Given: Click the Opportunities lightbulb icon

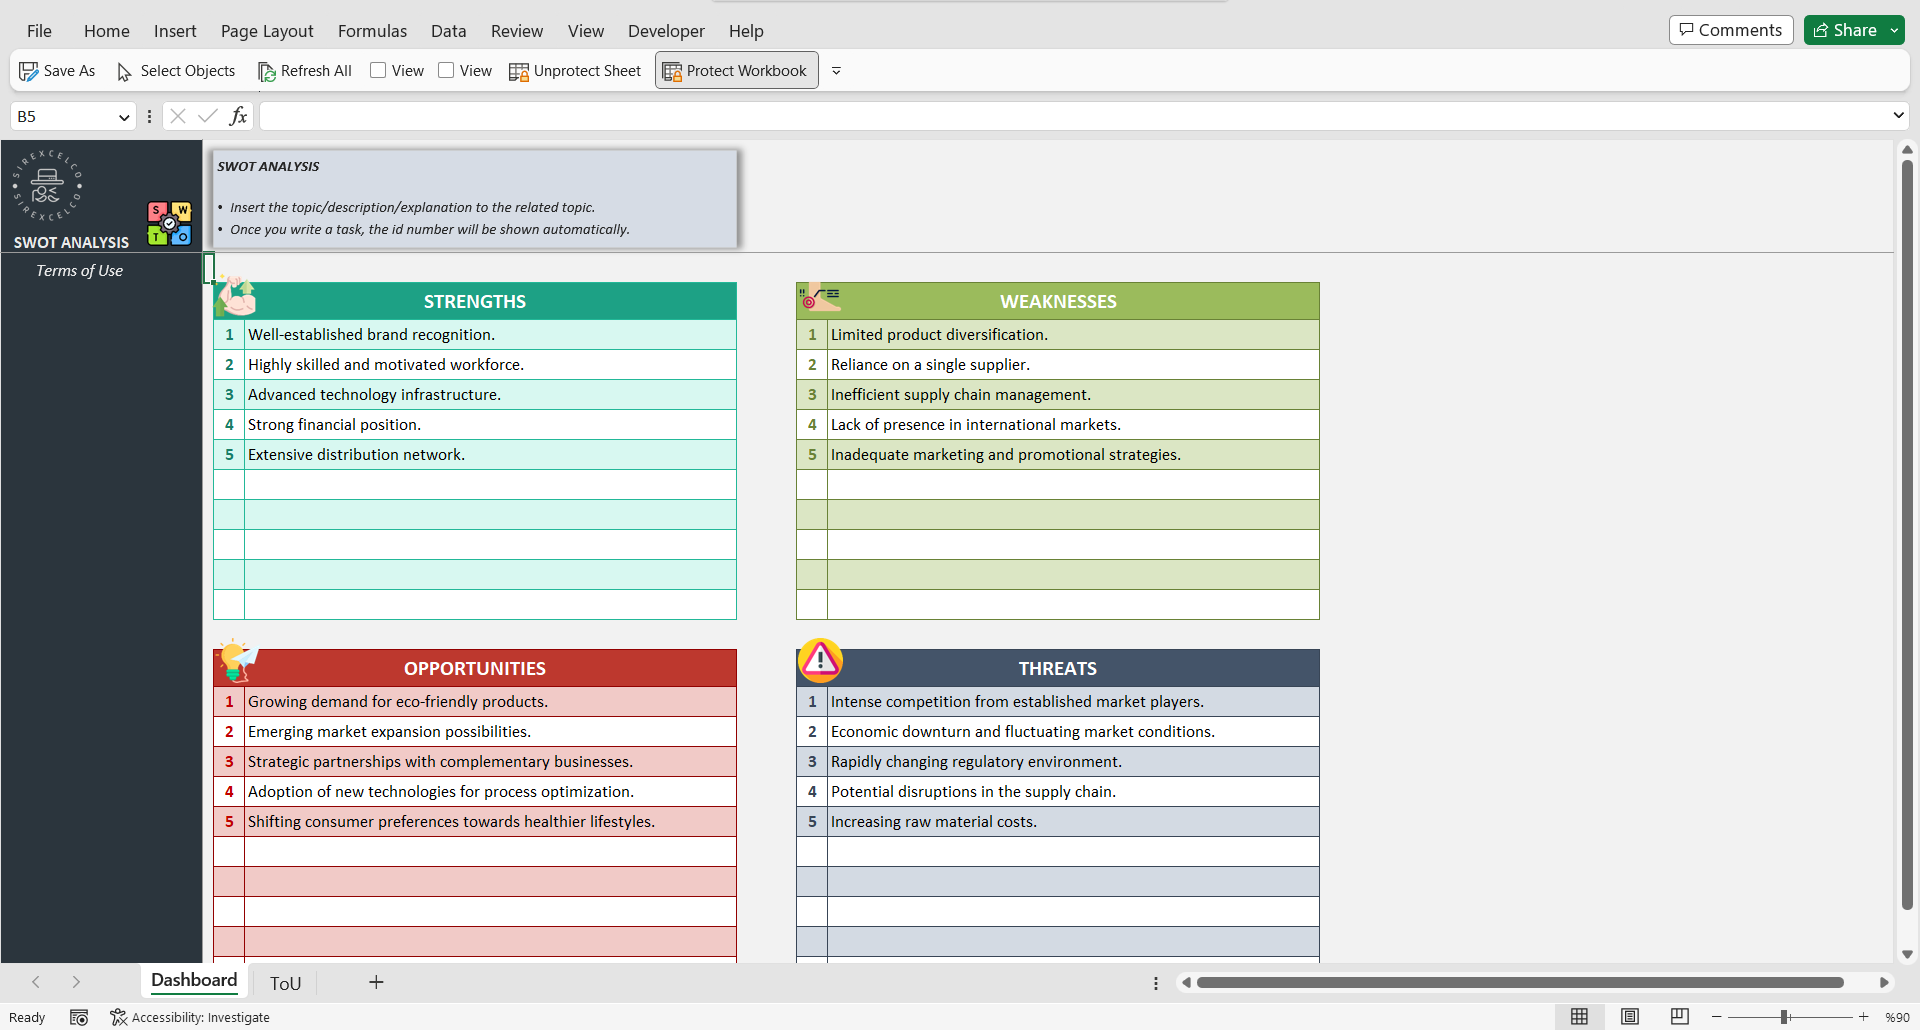Looking at the screenshot, I should click(237, 660).
